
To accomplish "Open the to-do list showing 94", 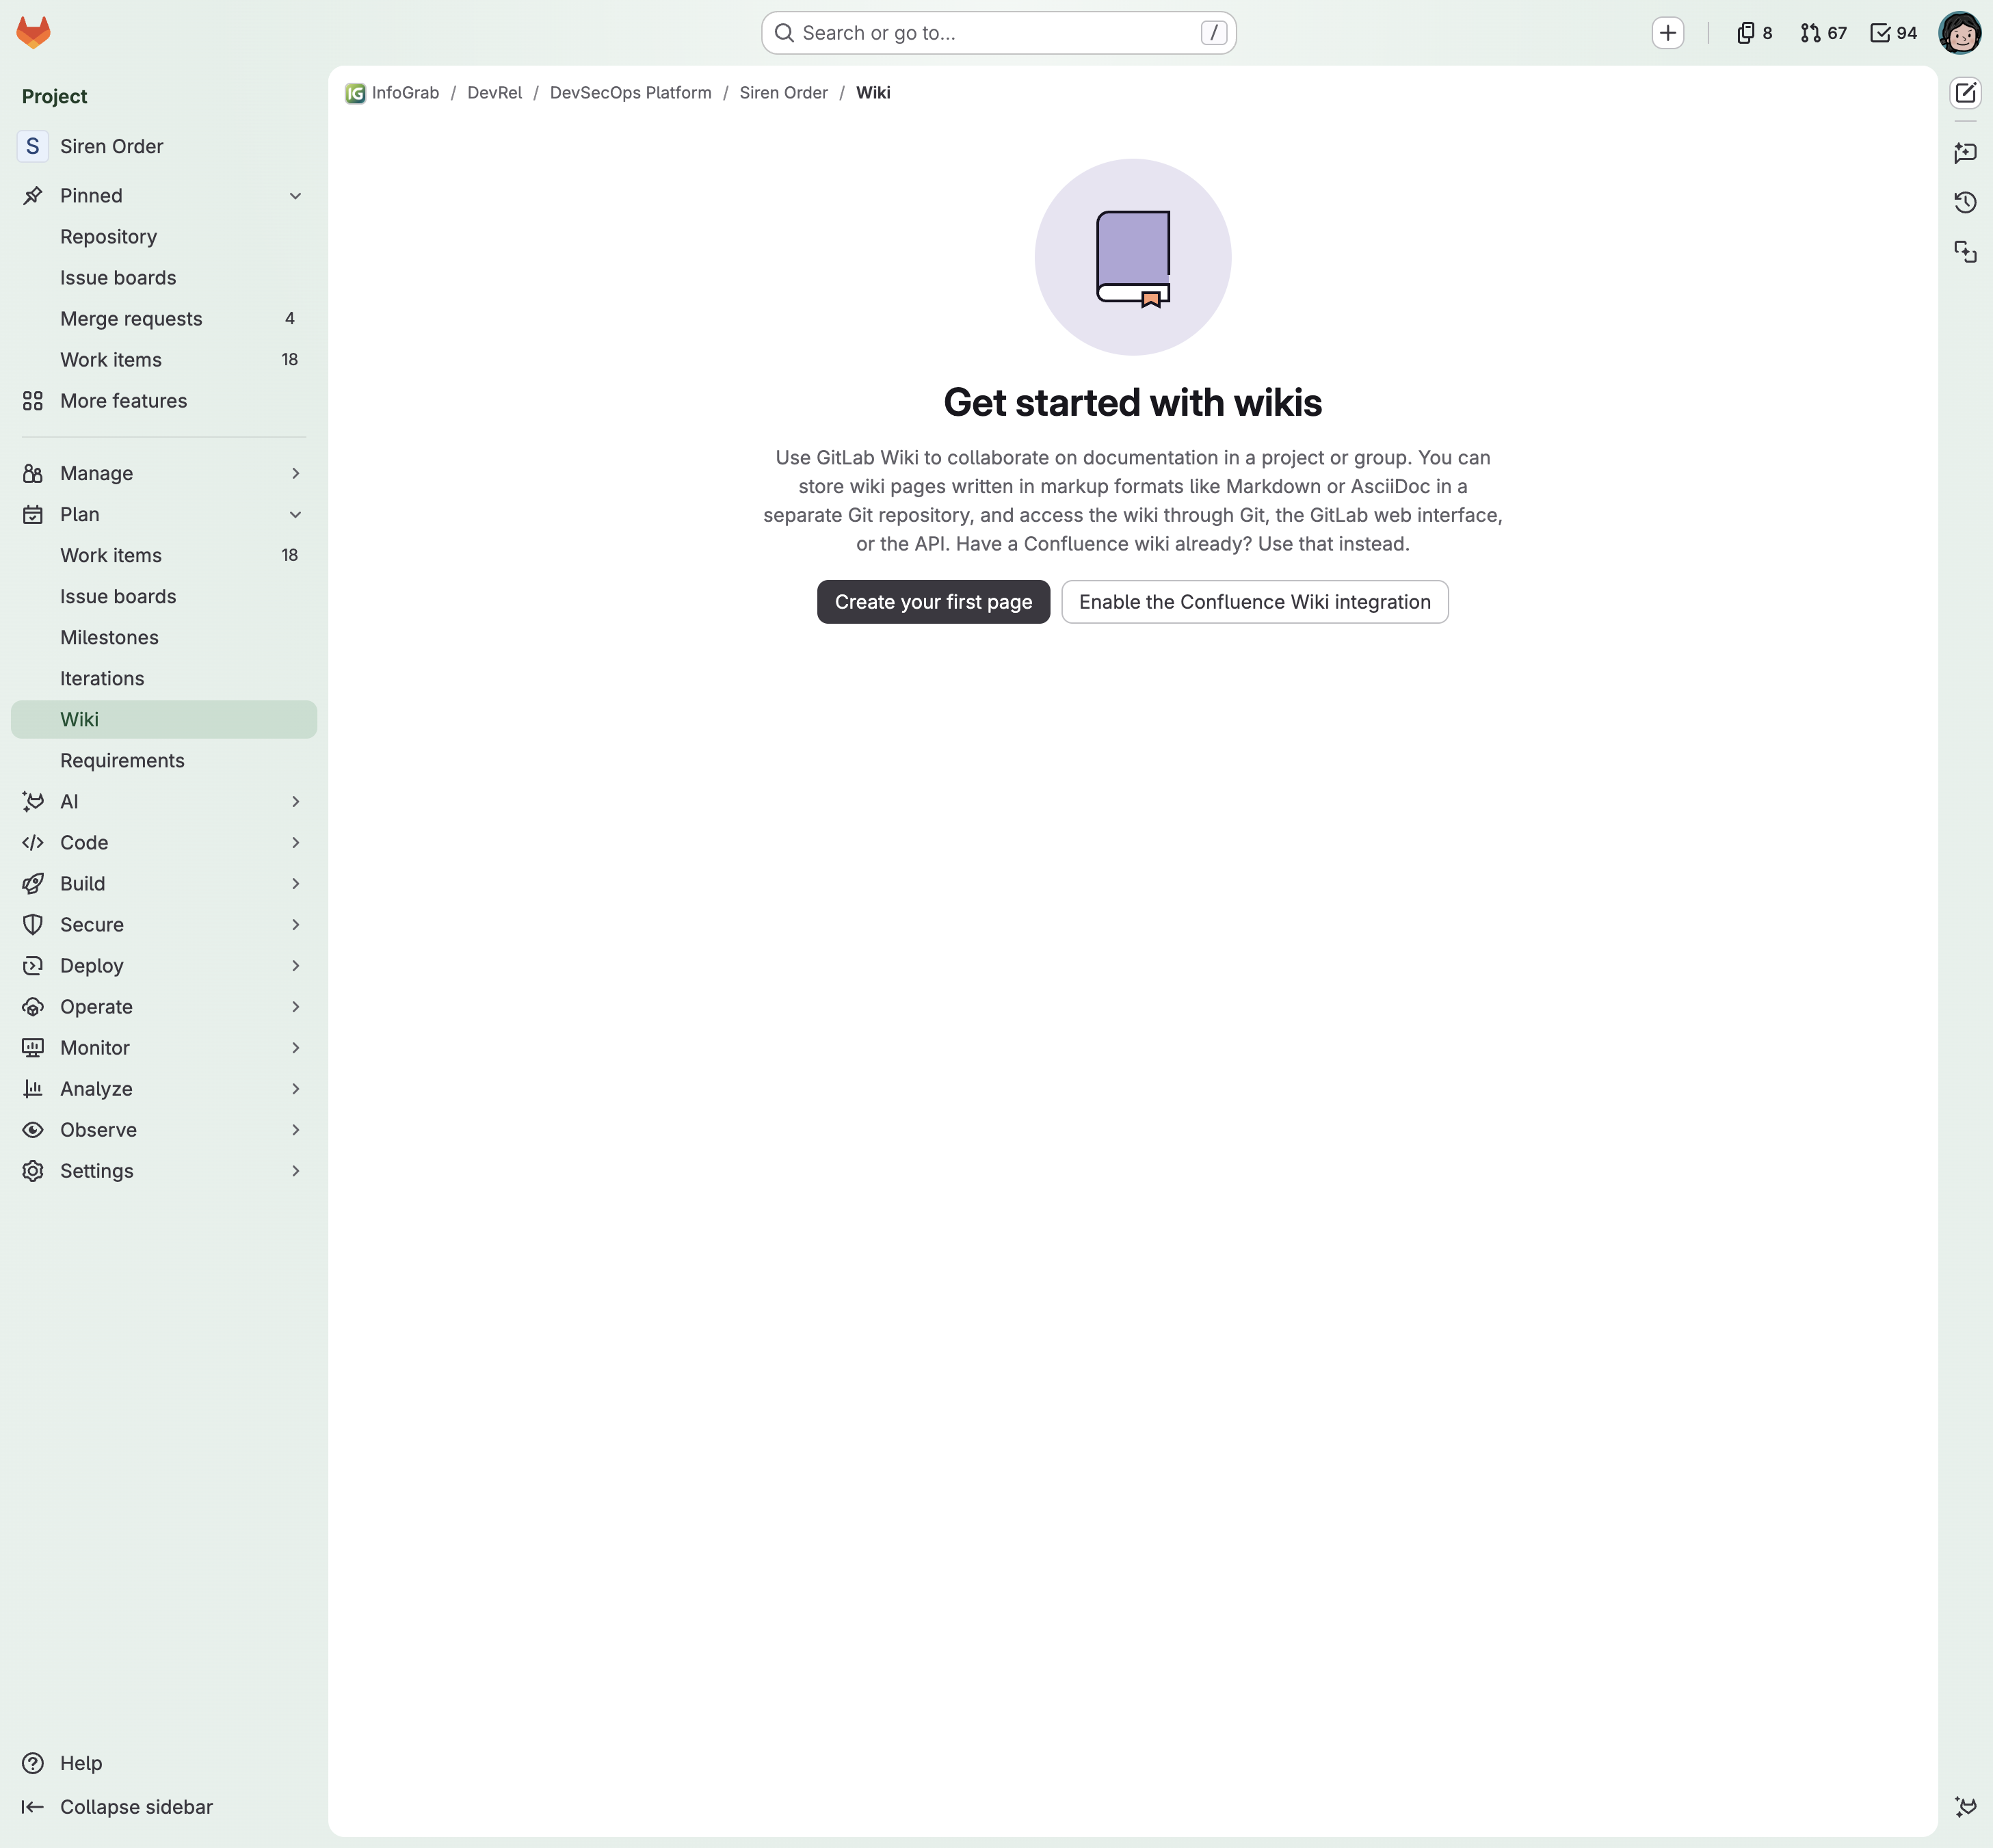I will (1893, 33).
